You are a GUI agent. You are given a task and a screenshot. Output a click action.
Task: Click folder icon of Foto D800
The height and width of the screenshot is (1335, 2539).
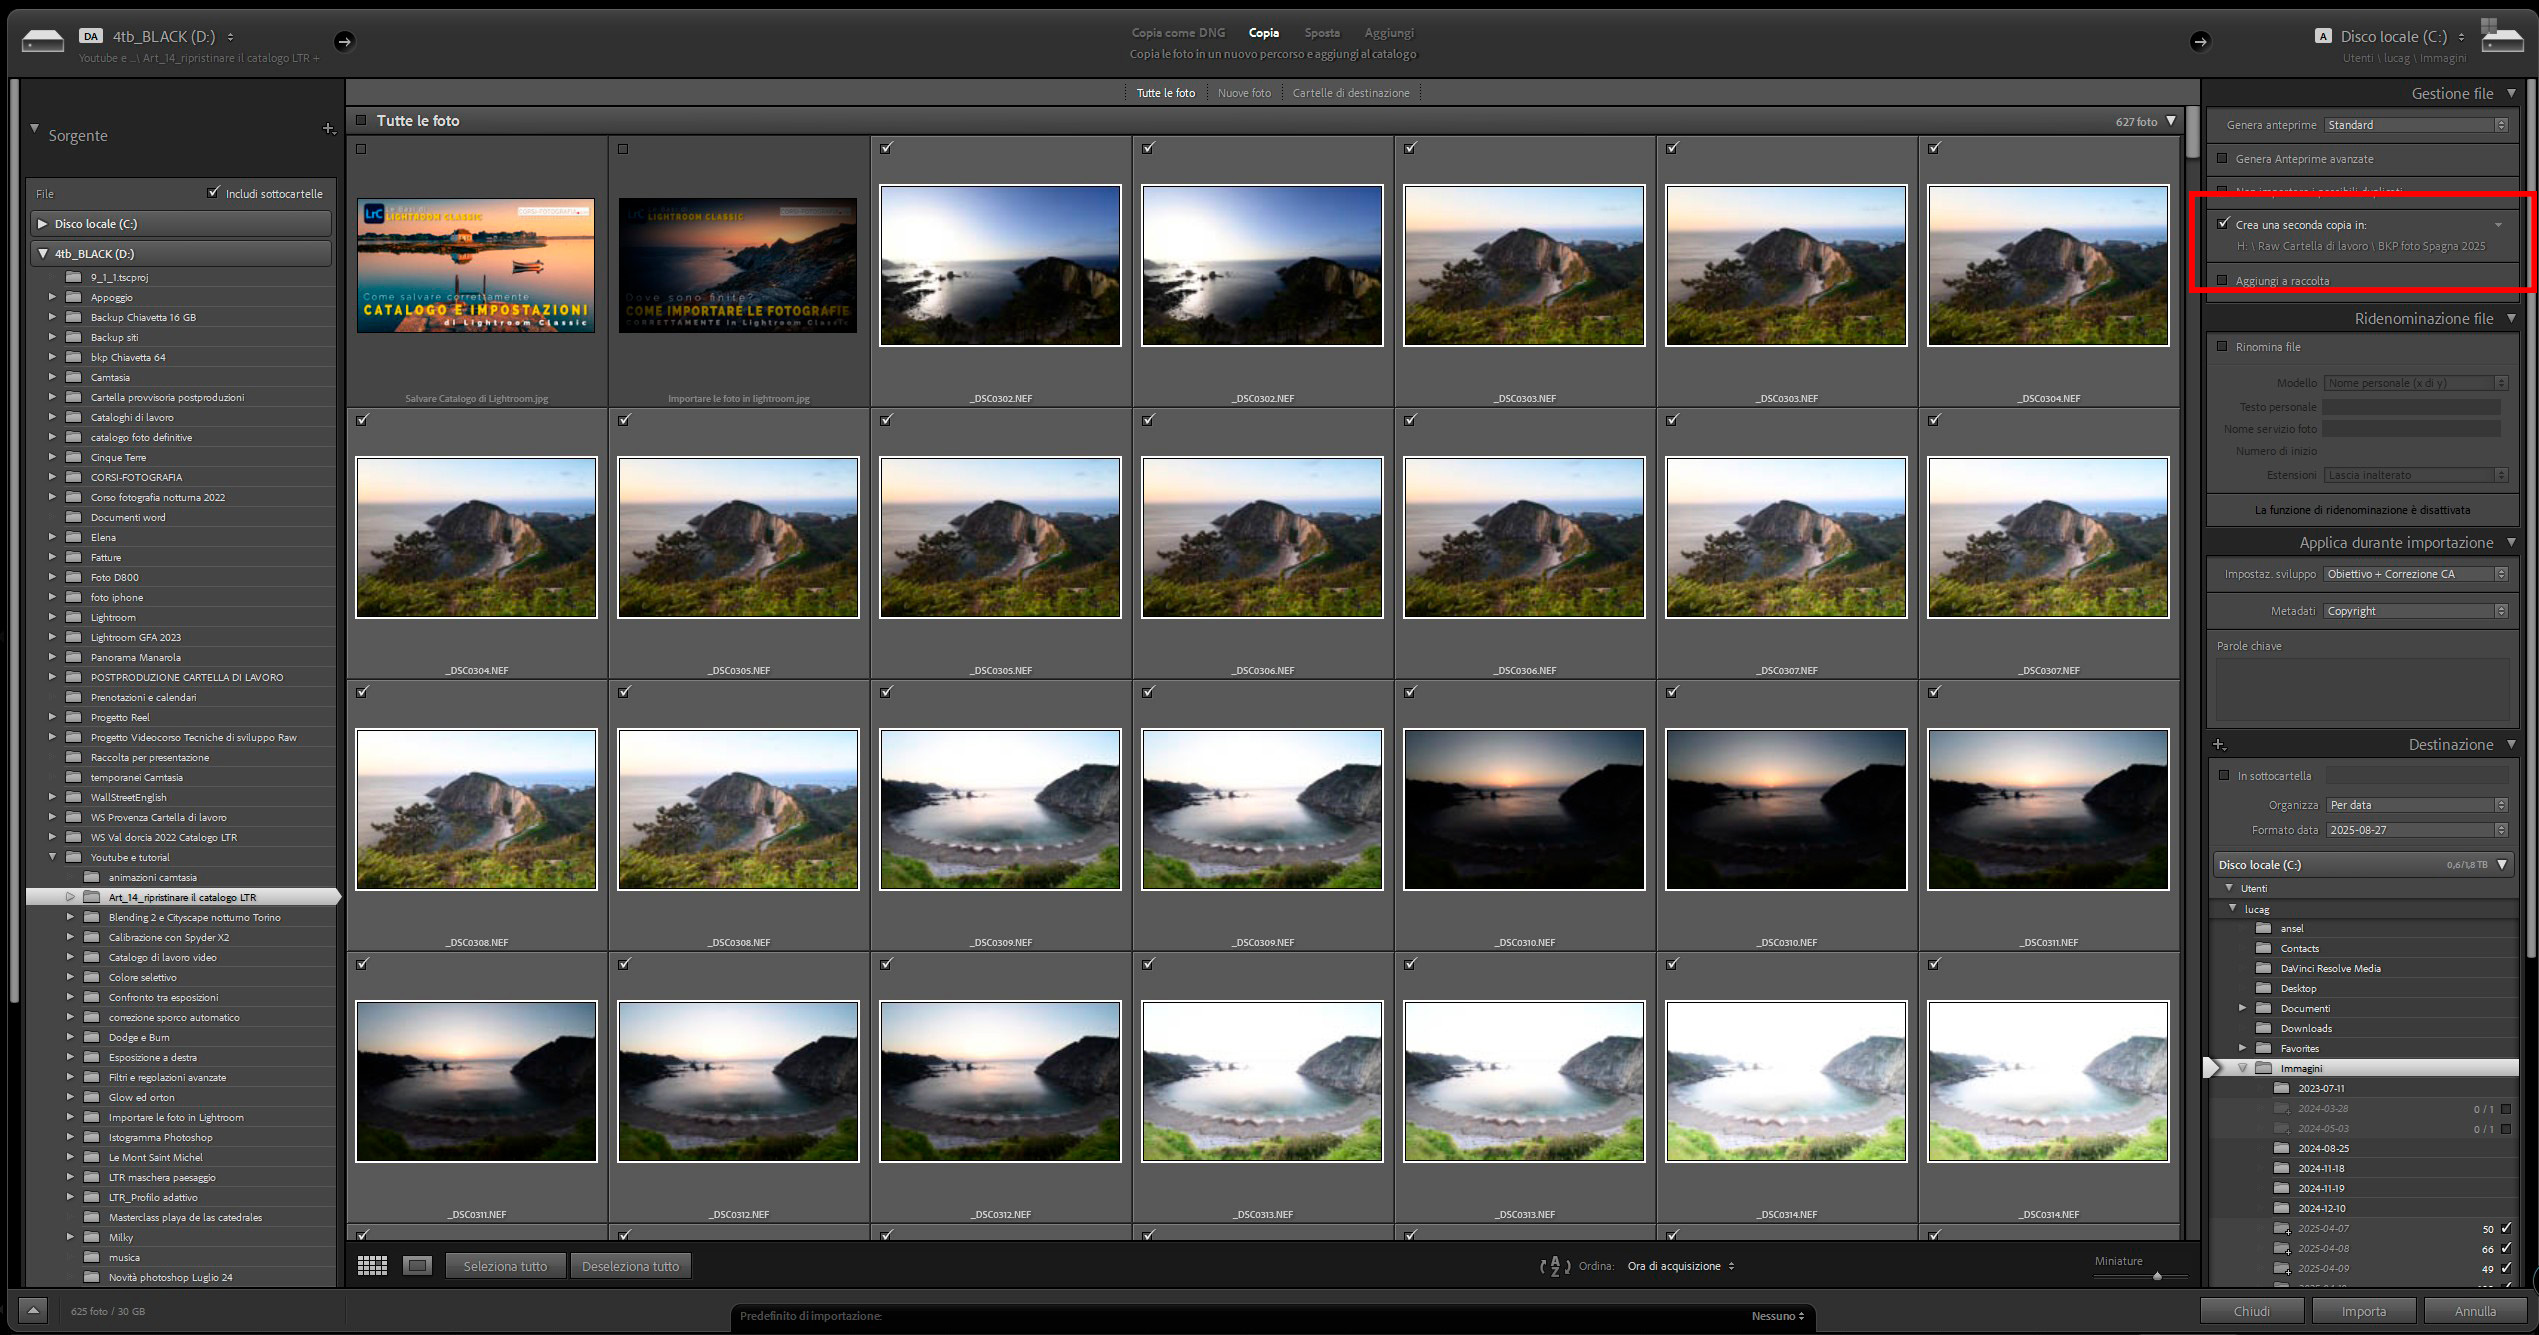click(x=73, y=577)
